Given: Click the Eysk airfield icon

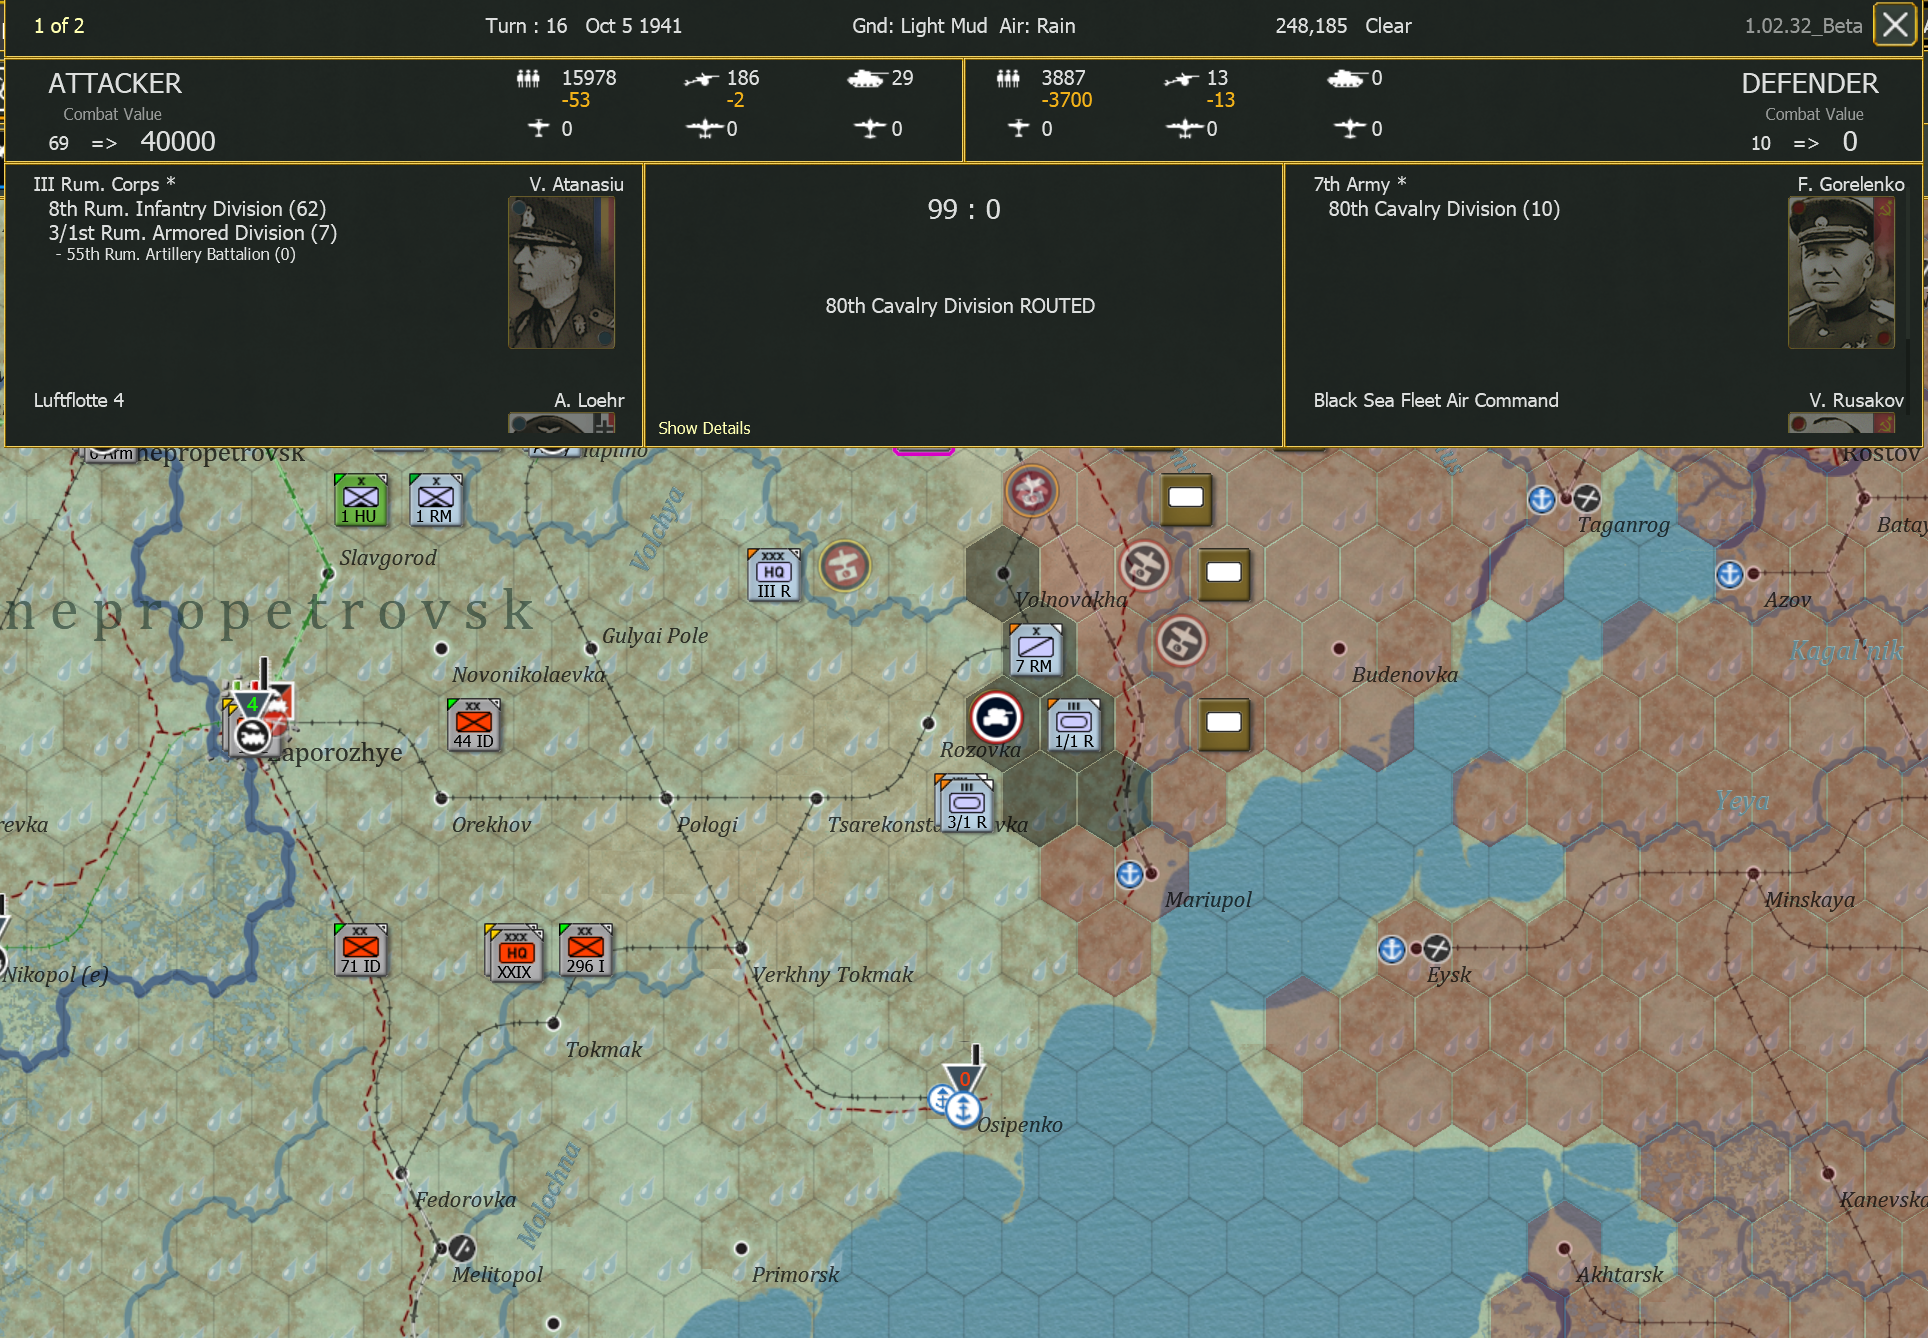Looking at the screenshot, I should click(1437, 948).
